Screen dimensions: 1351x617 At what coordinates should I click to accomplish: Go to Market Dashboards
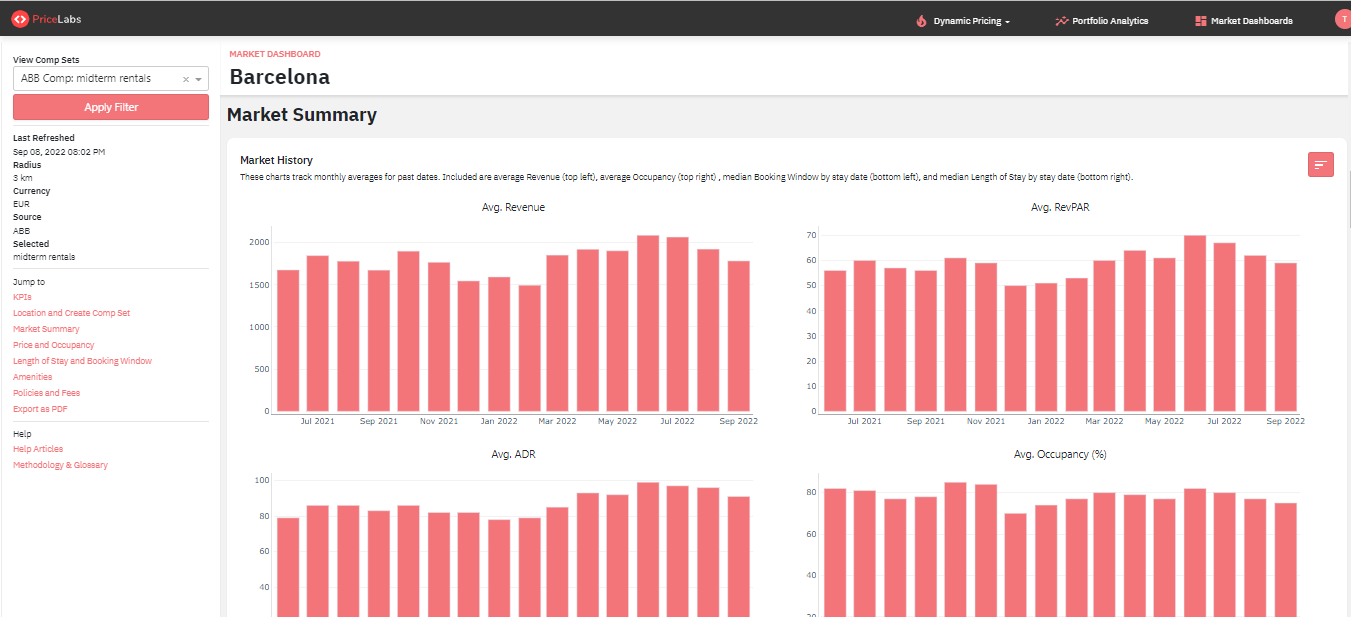(1251, 21)
